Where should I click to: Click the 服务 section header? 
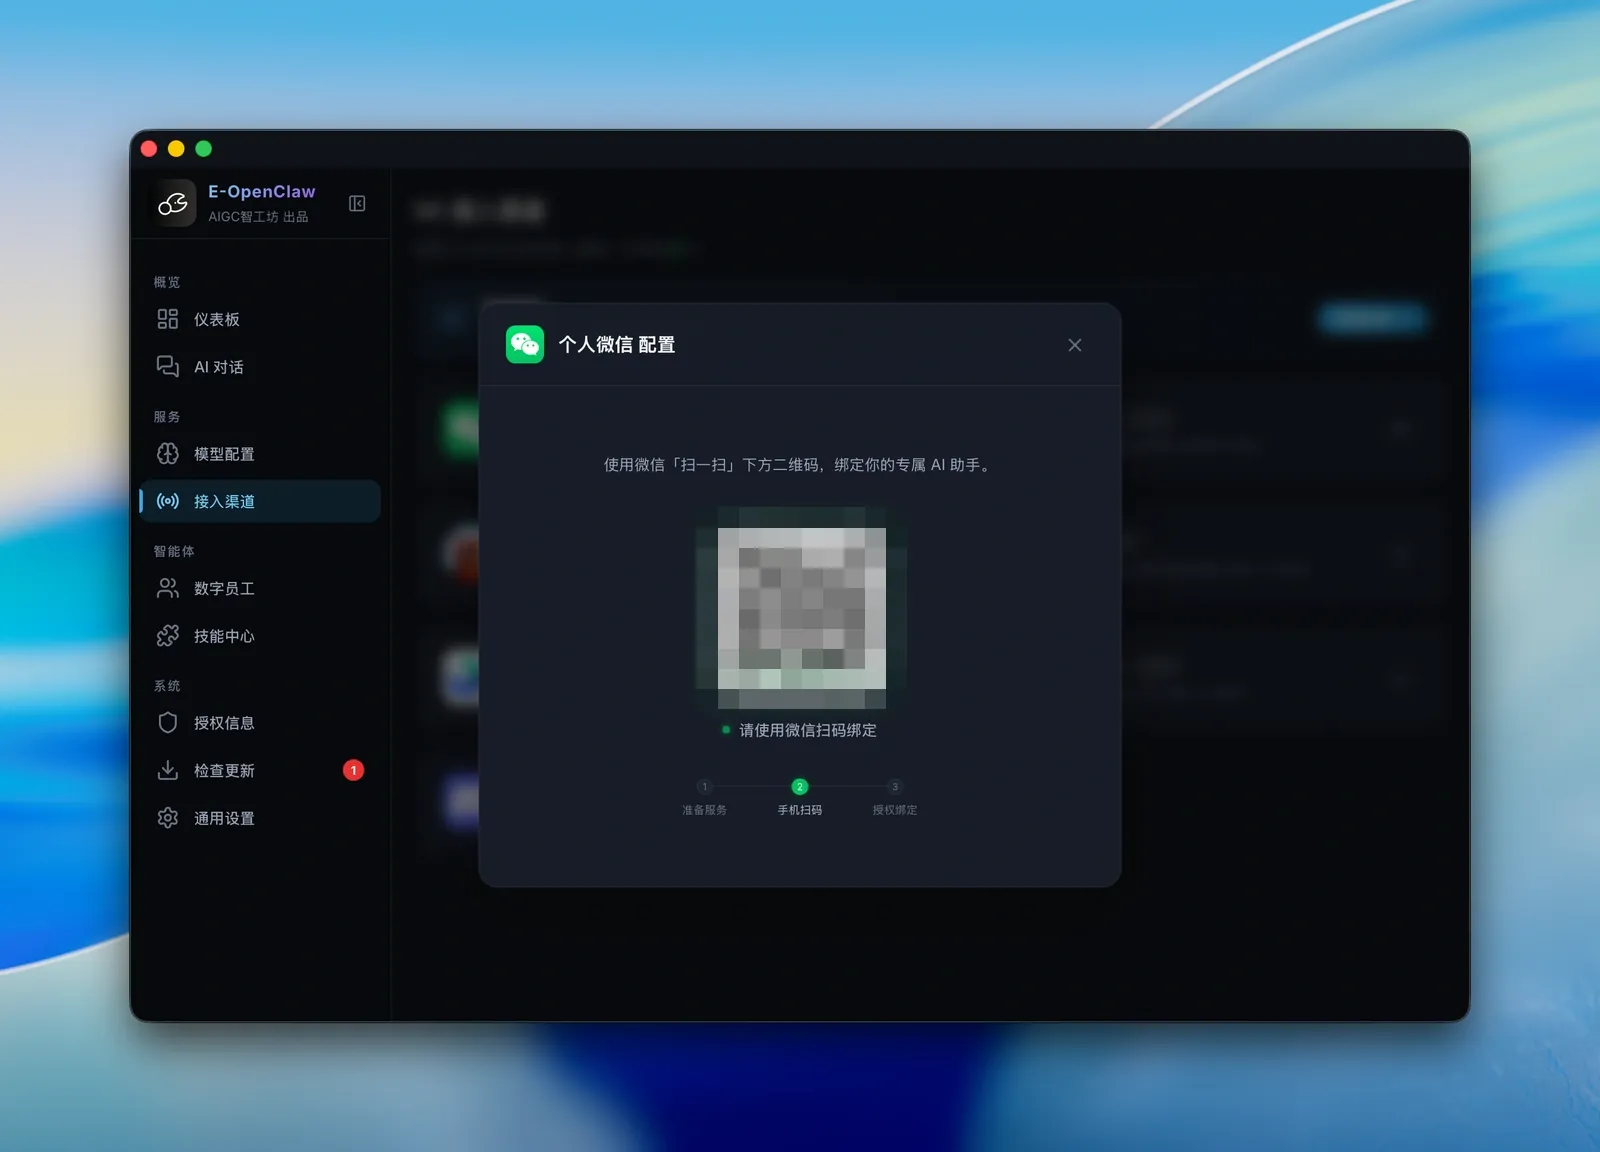pos(167,417)
